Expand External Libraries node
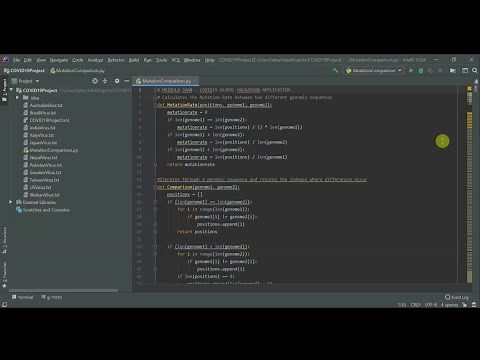The height and width of the screenshot is (360, 480). [11, 202]
